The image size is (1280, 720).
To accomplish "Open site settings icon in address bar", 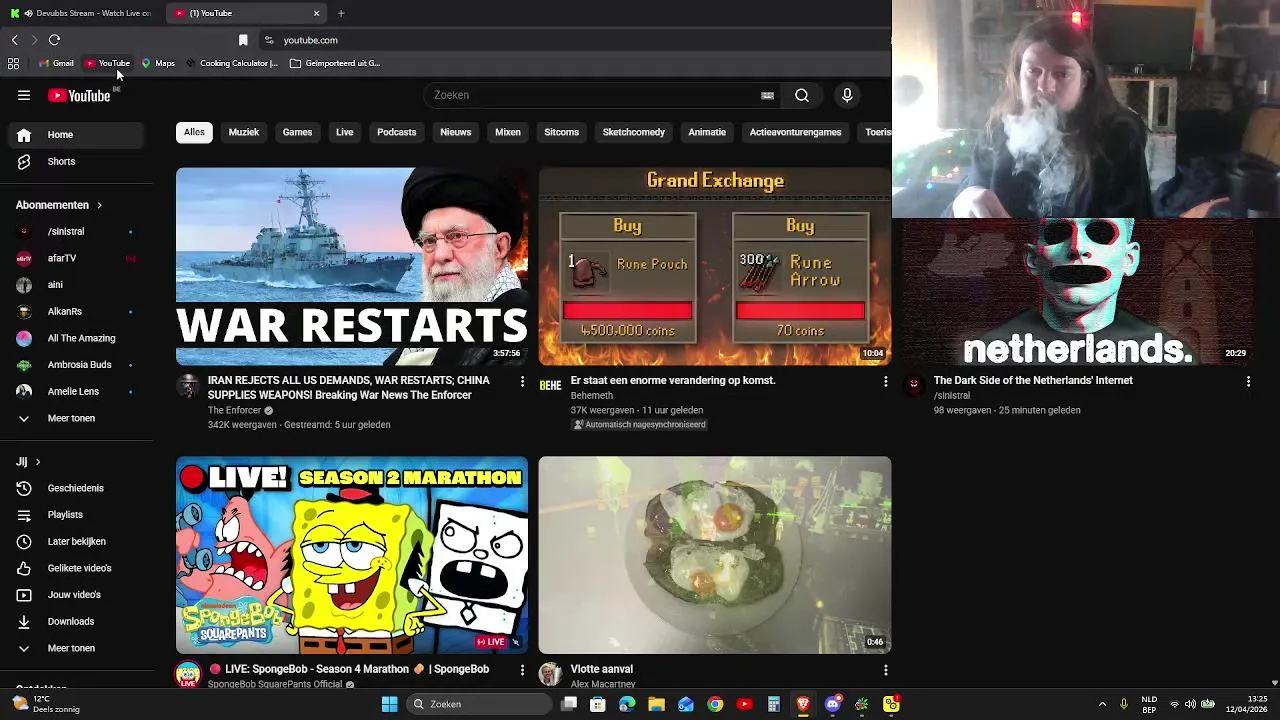I will (268, 40).
